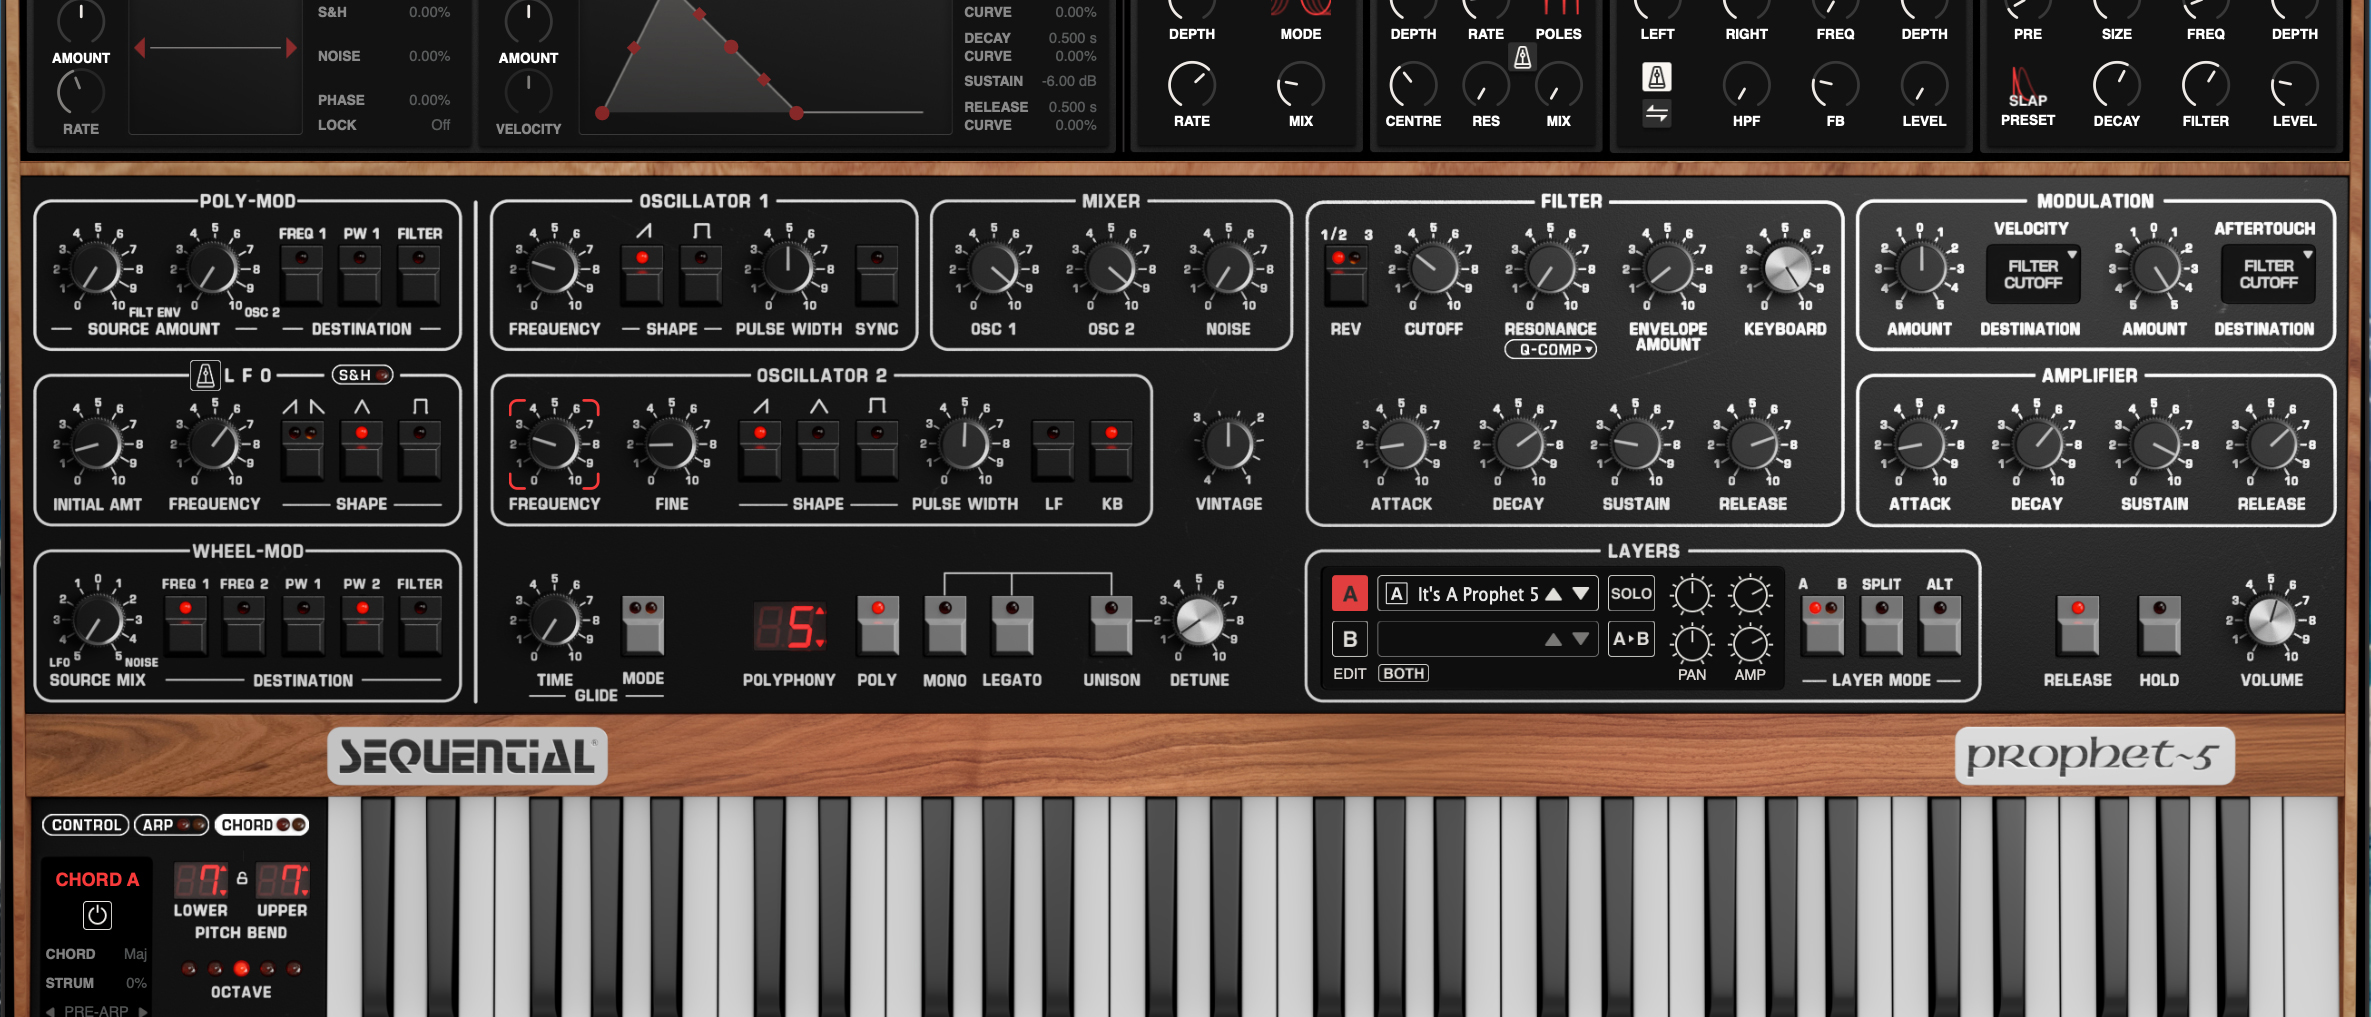Viewport: 2371px width, 1017px height.
Task: Click the VINTAGE knob
Action: (x=1228, y=444)
